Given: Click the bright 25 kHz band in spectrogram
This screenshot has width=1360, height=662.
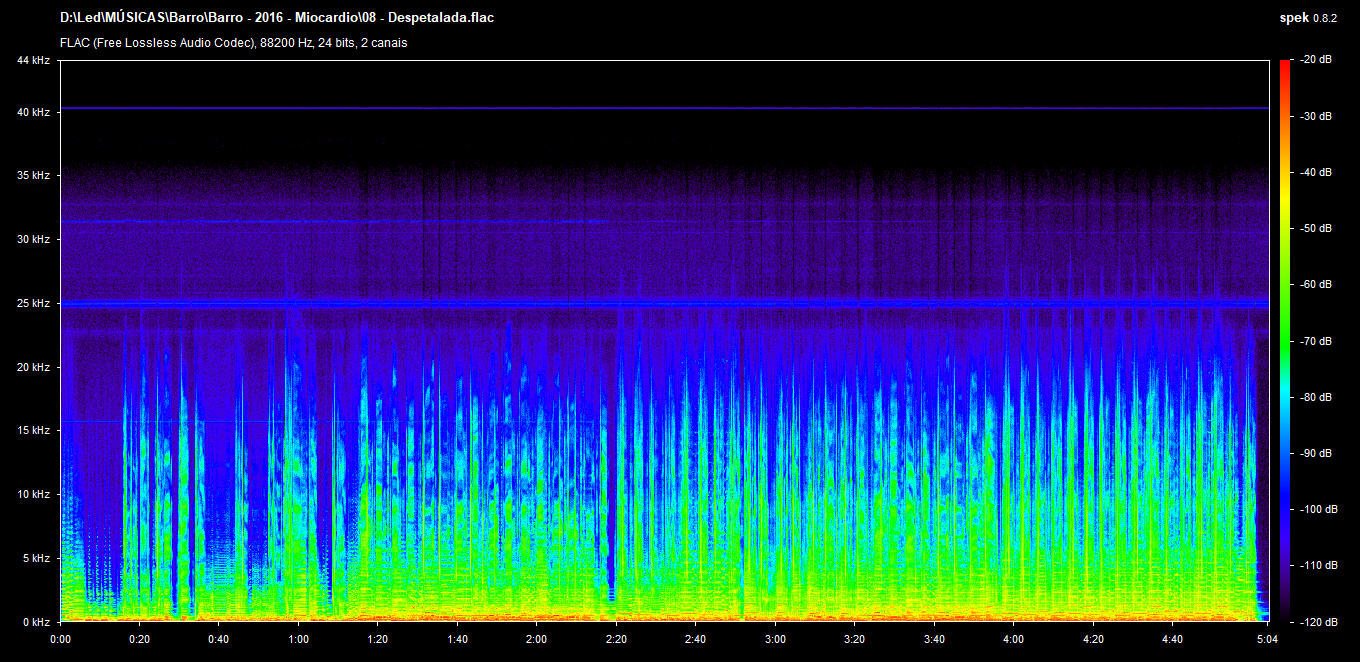Looking at the screenshot, I should point(664,302).
